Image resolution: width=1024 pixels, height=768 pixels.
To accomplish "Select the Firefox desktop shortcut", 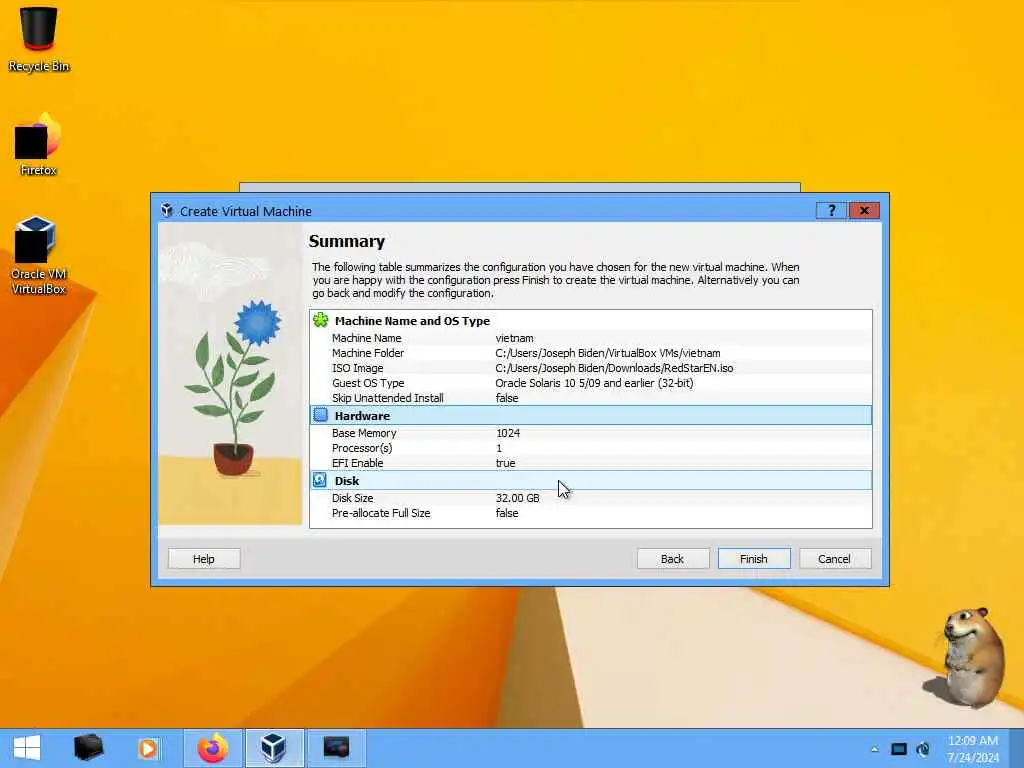I will [39, 145].
